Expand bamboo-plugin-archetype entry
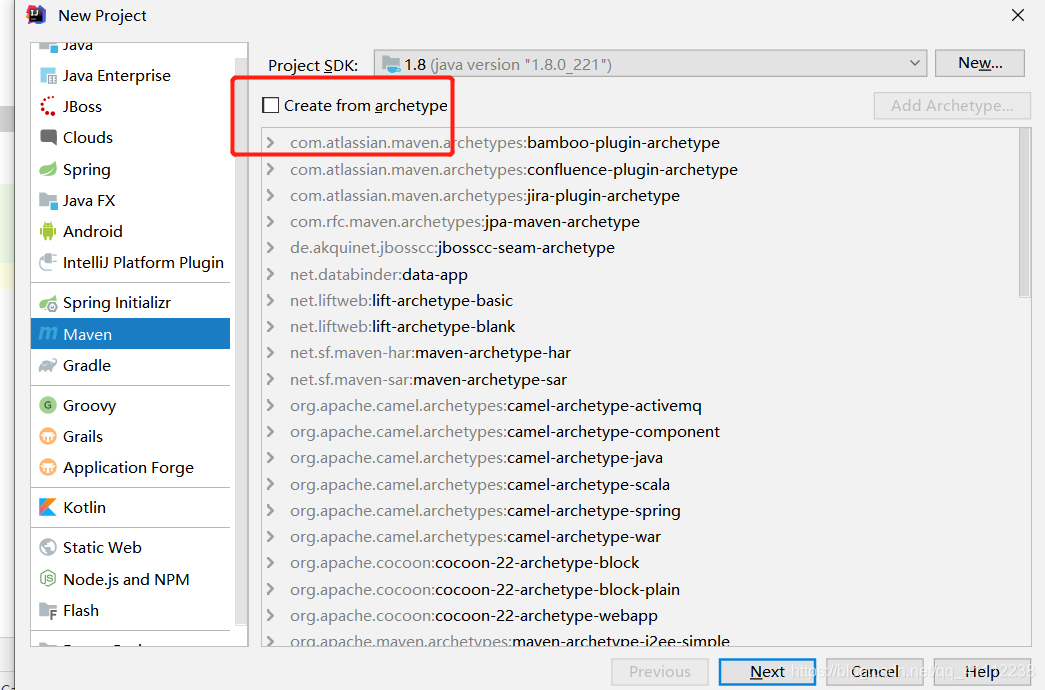The width and height of the screenshot is (1045, 690). [x=271, y=143]
